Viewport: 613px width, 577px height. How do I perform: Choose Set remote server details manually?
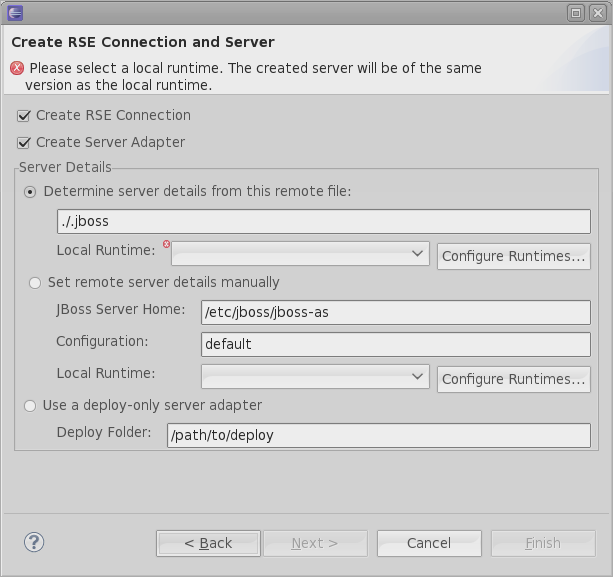36,283
